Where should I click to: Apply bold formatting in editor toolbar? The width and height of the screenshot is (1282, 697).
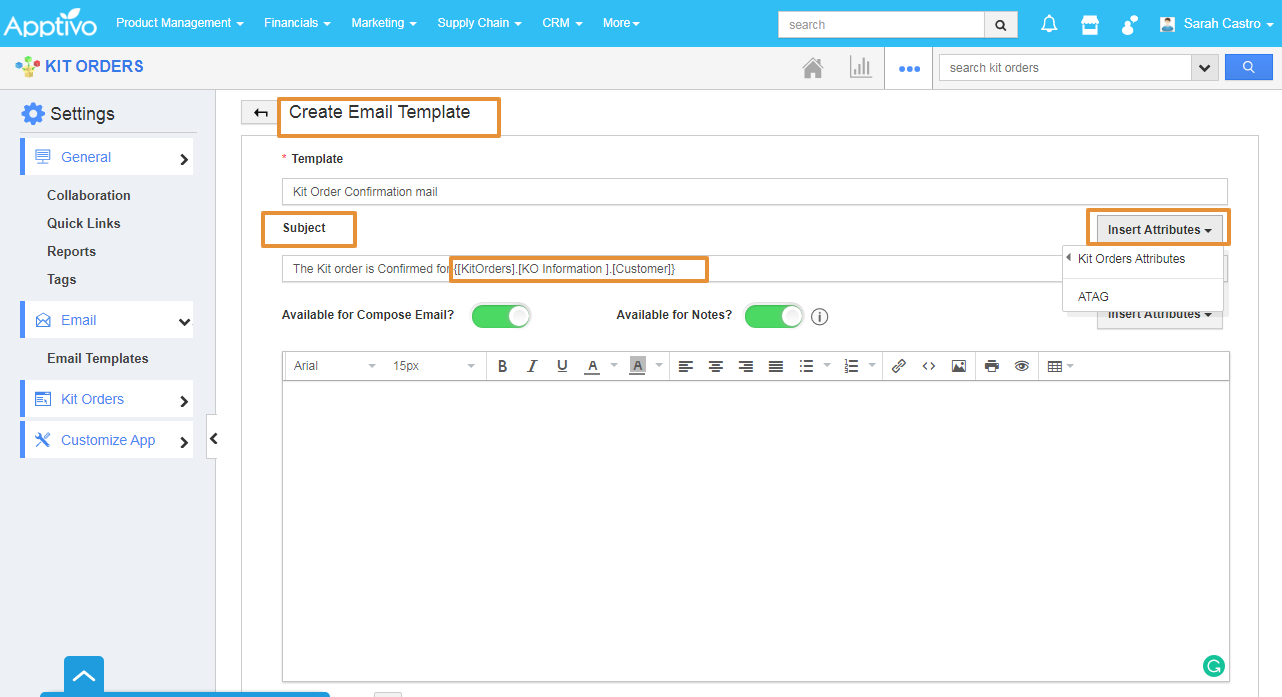click(502, 366)
